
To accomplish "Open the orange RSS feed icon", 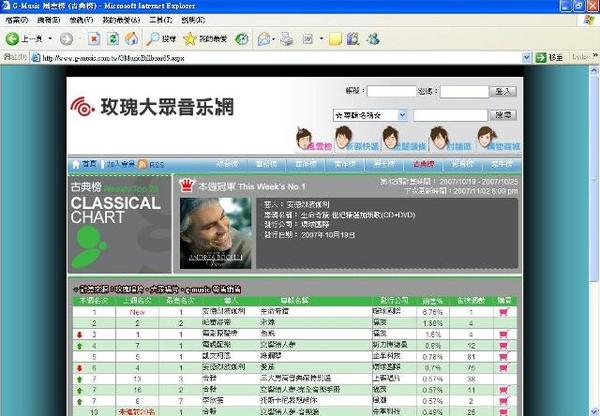I will (142, 164).
